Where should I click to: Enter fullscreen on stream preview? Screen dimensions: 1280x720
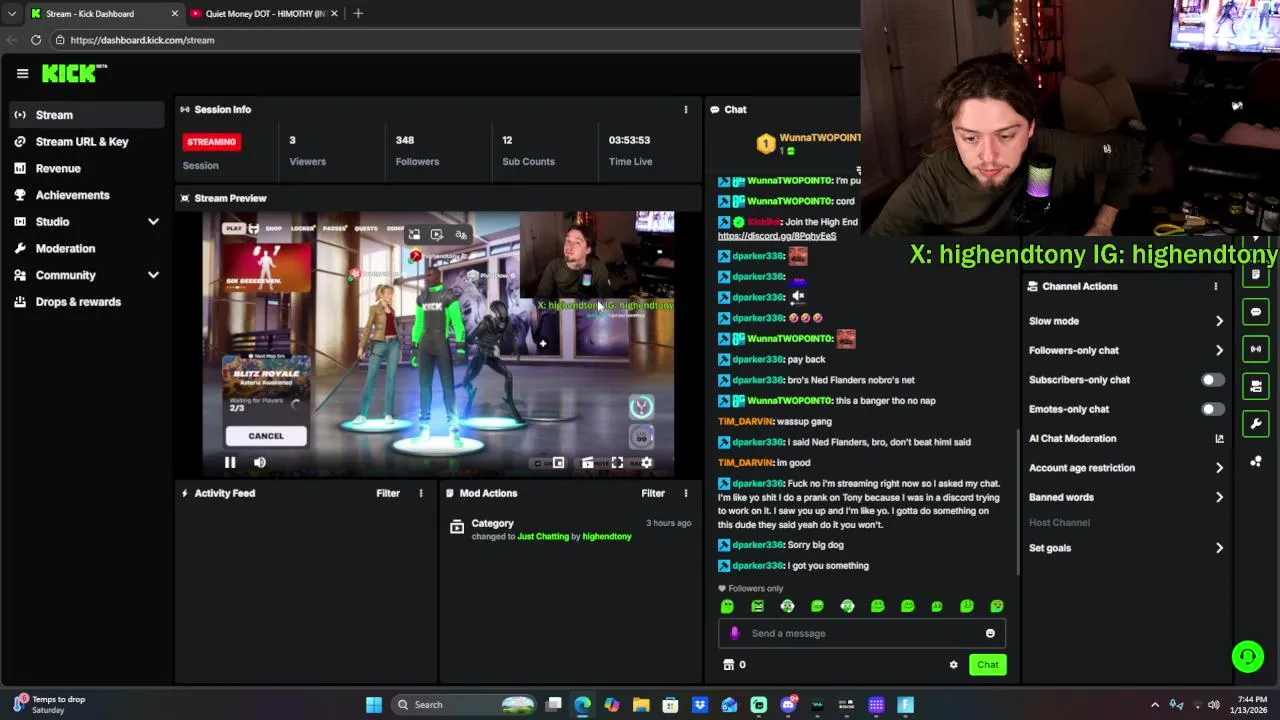click(x=617, y=462)
